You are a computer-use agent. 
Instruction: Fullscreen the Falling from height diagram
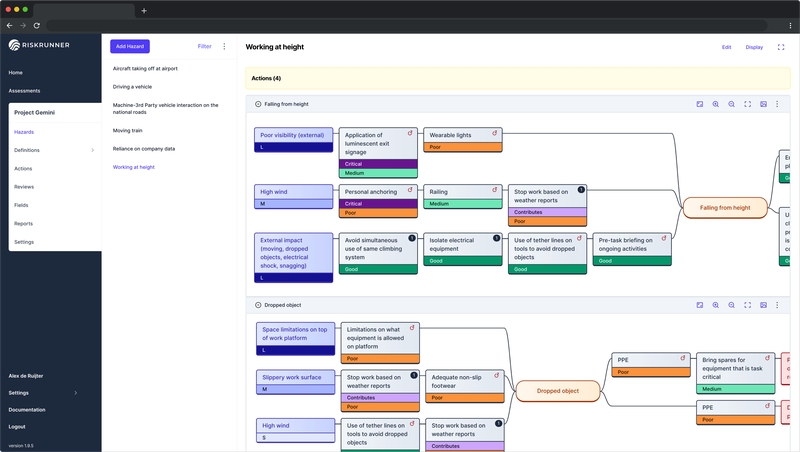747,104
